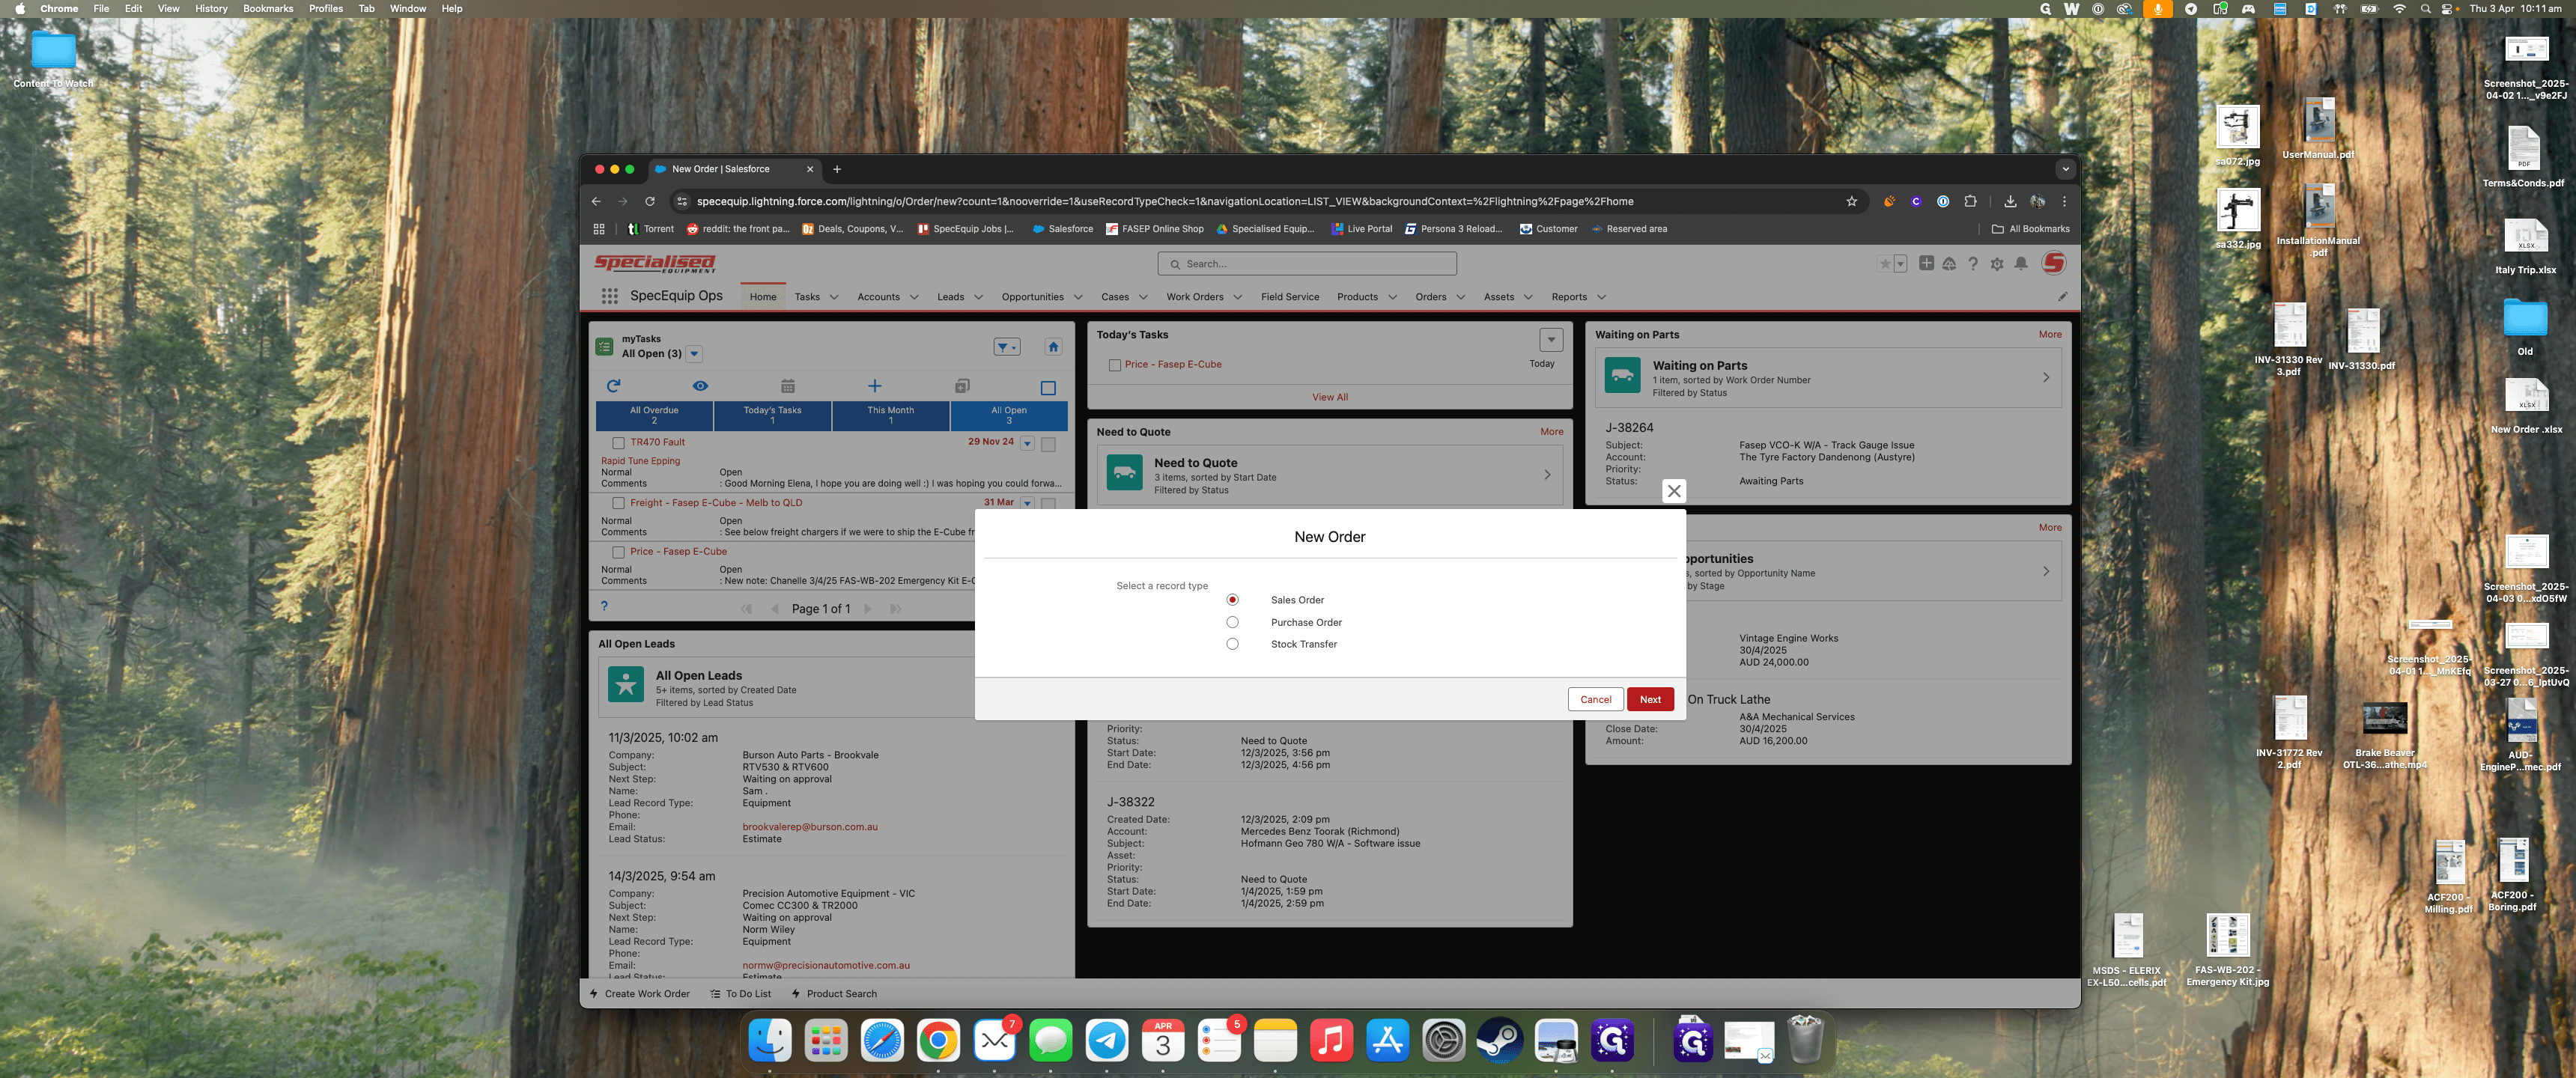Expand the Orders tab dropdown chevron
The width and height of the screenshot is (2576, 1078).
click(1460, 297)
